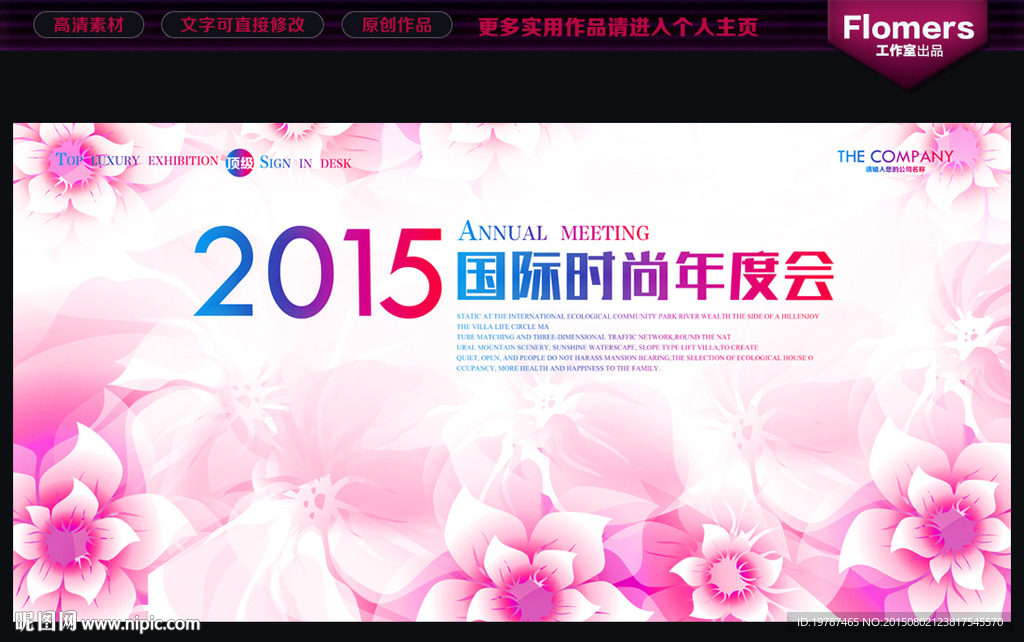Select the 工作室出品 caption under Flomers
Image resolution: width=1024 pixels, height=642 pixels.
[x=909, y=51]
